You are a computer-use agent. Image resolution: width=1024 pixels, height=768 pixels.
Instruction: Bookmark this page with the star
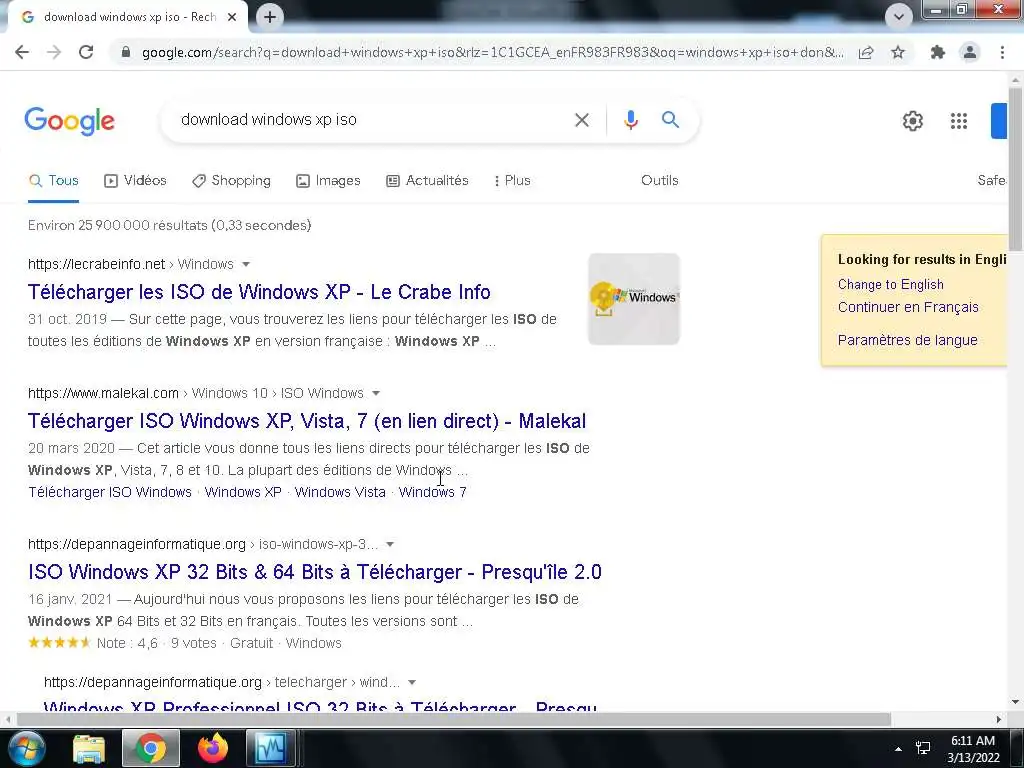pos(898,52)
